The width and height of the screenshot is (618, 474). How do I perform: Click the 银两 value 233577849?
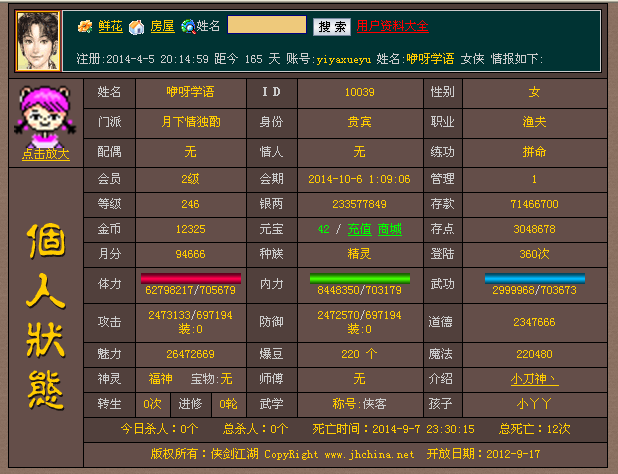pyautogui.click(x=359, y=204)
